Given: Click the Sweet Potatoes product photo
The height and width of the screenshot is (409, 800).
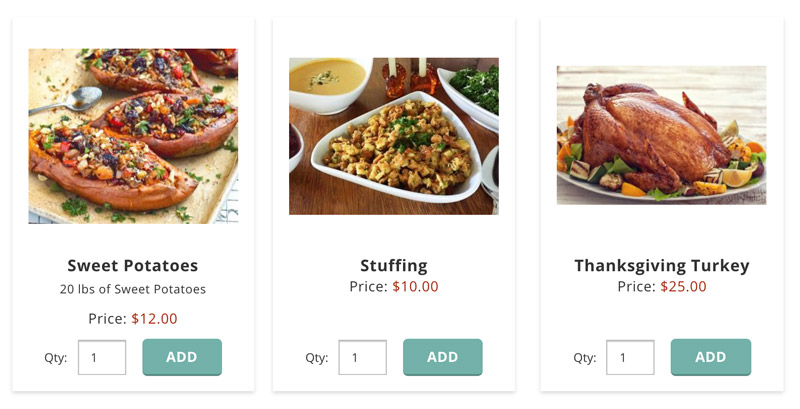Looking at the screenshot, I should 133,135.
